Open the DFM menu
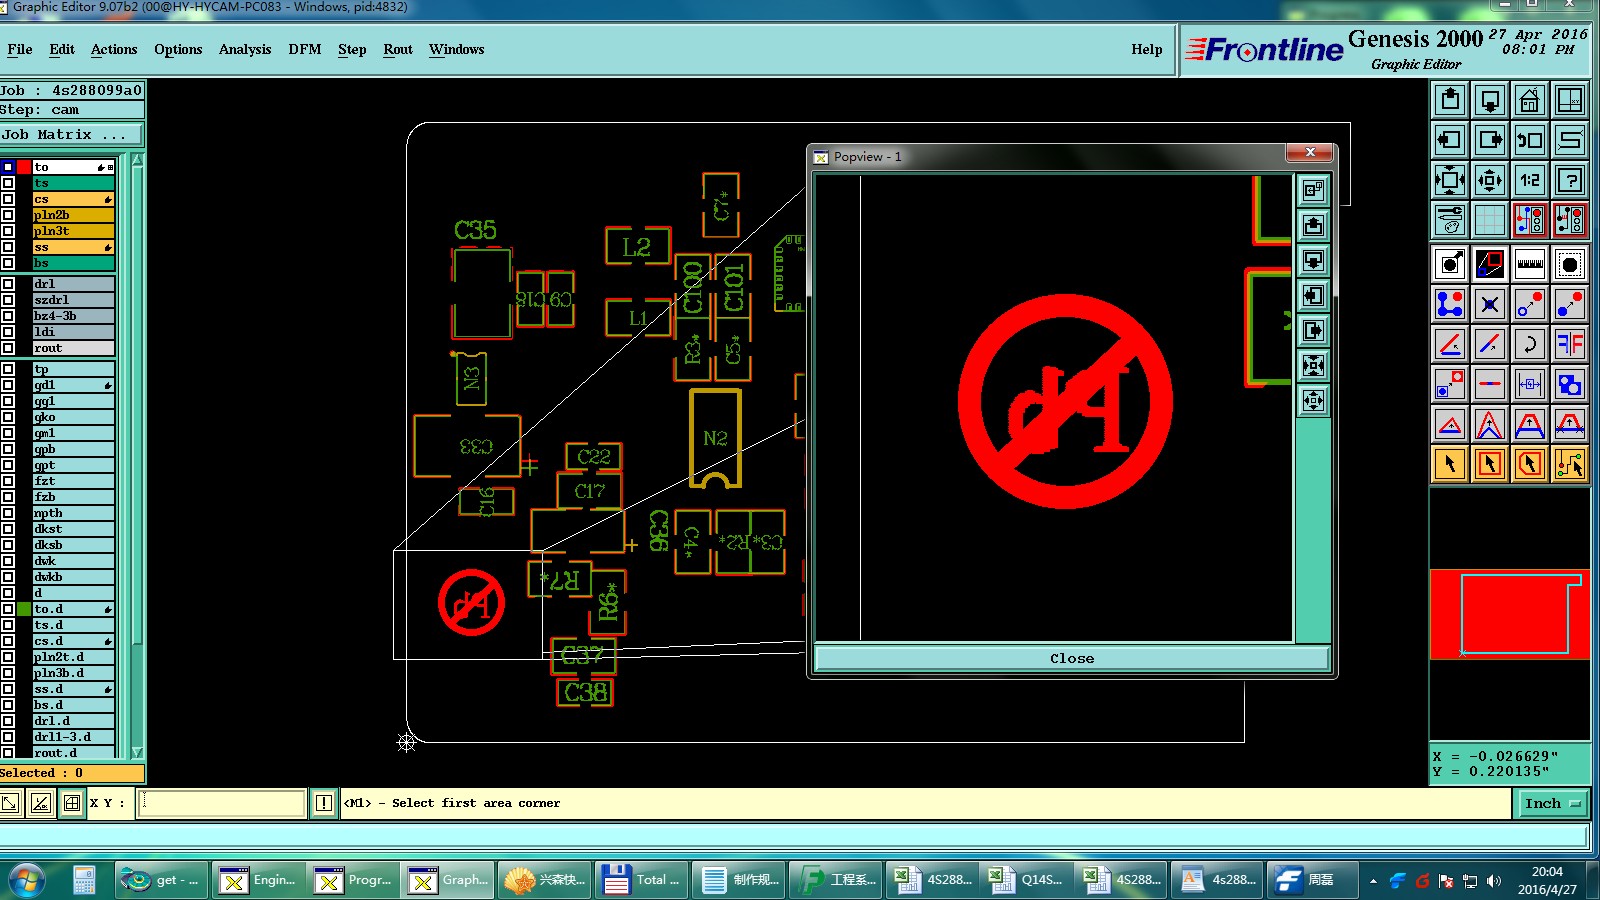This screenshot has height=900, width=1600. pos(305,49)
